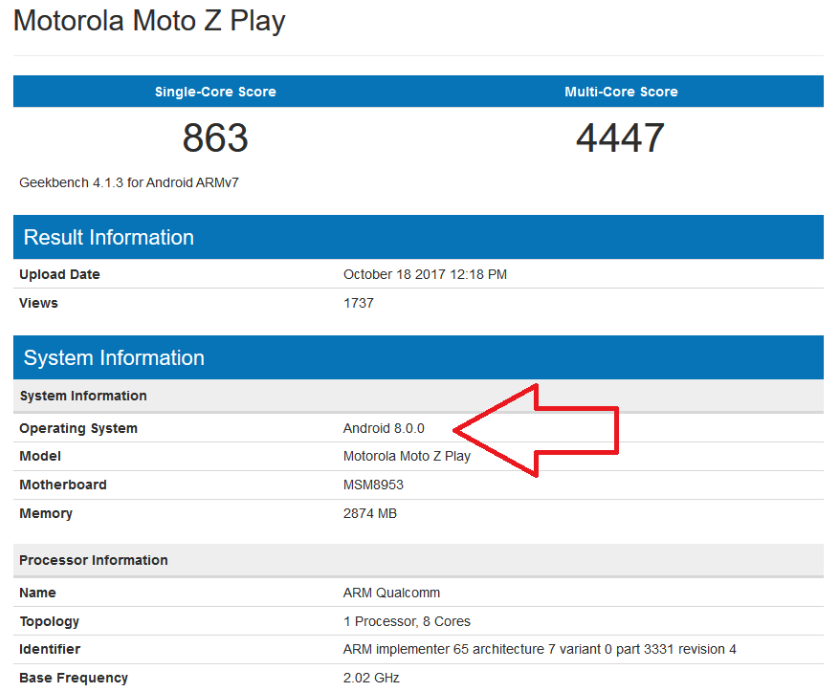Select the Android 8.0.0 value

384,428
